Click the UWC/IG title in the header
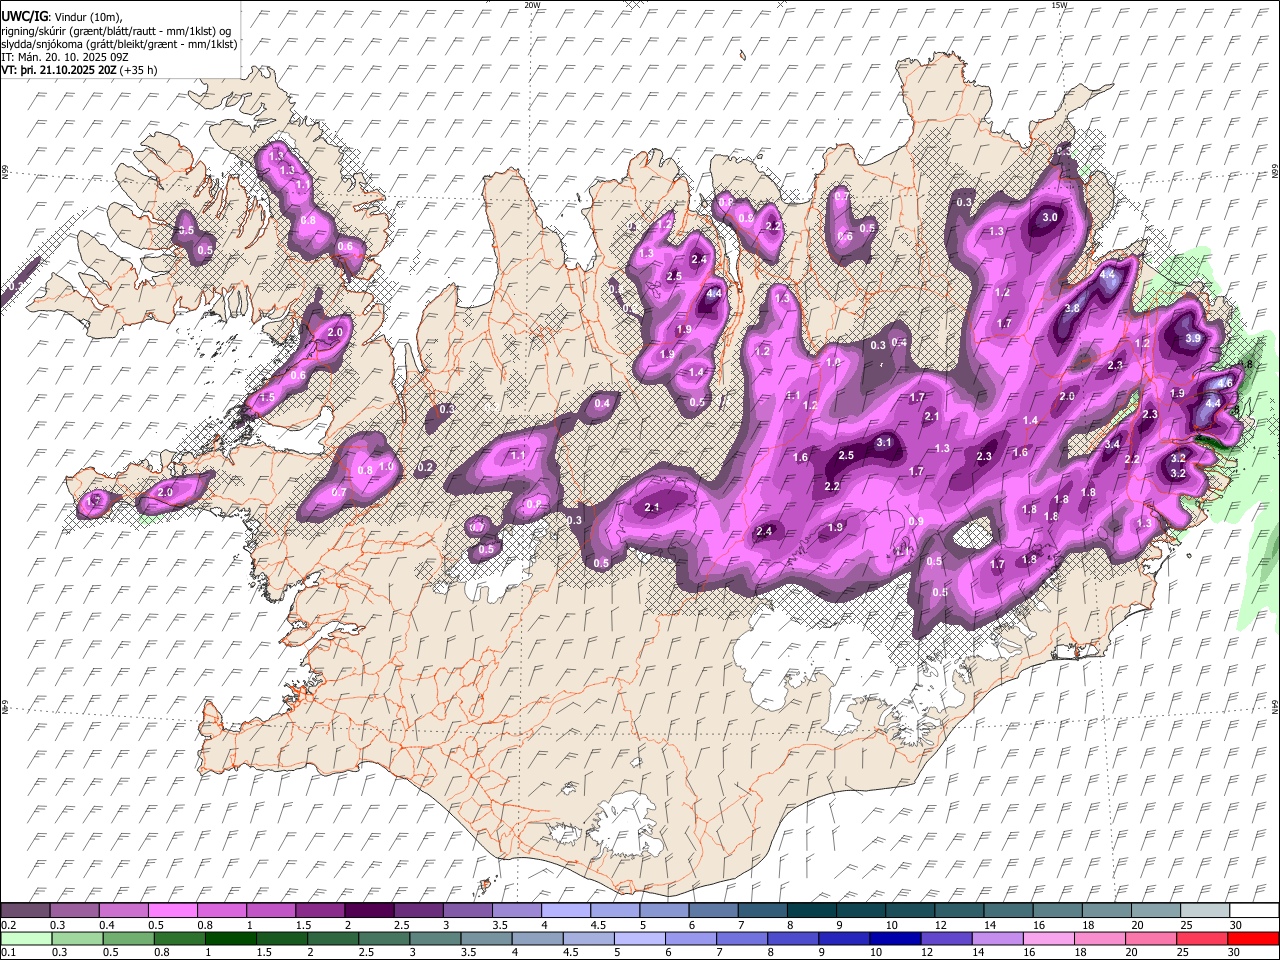Screen dimensions: 1280x960 point(23,16)
